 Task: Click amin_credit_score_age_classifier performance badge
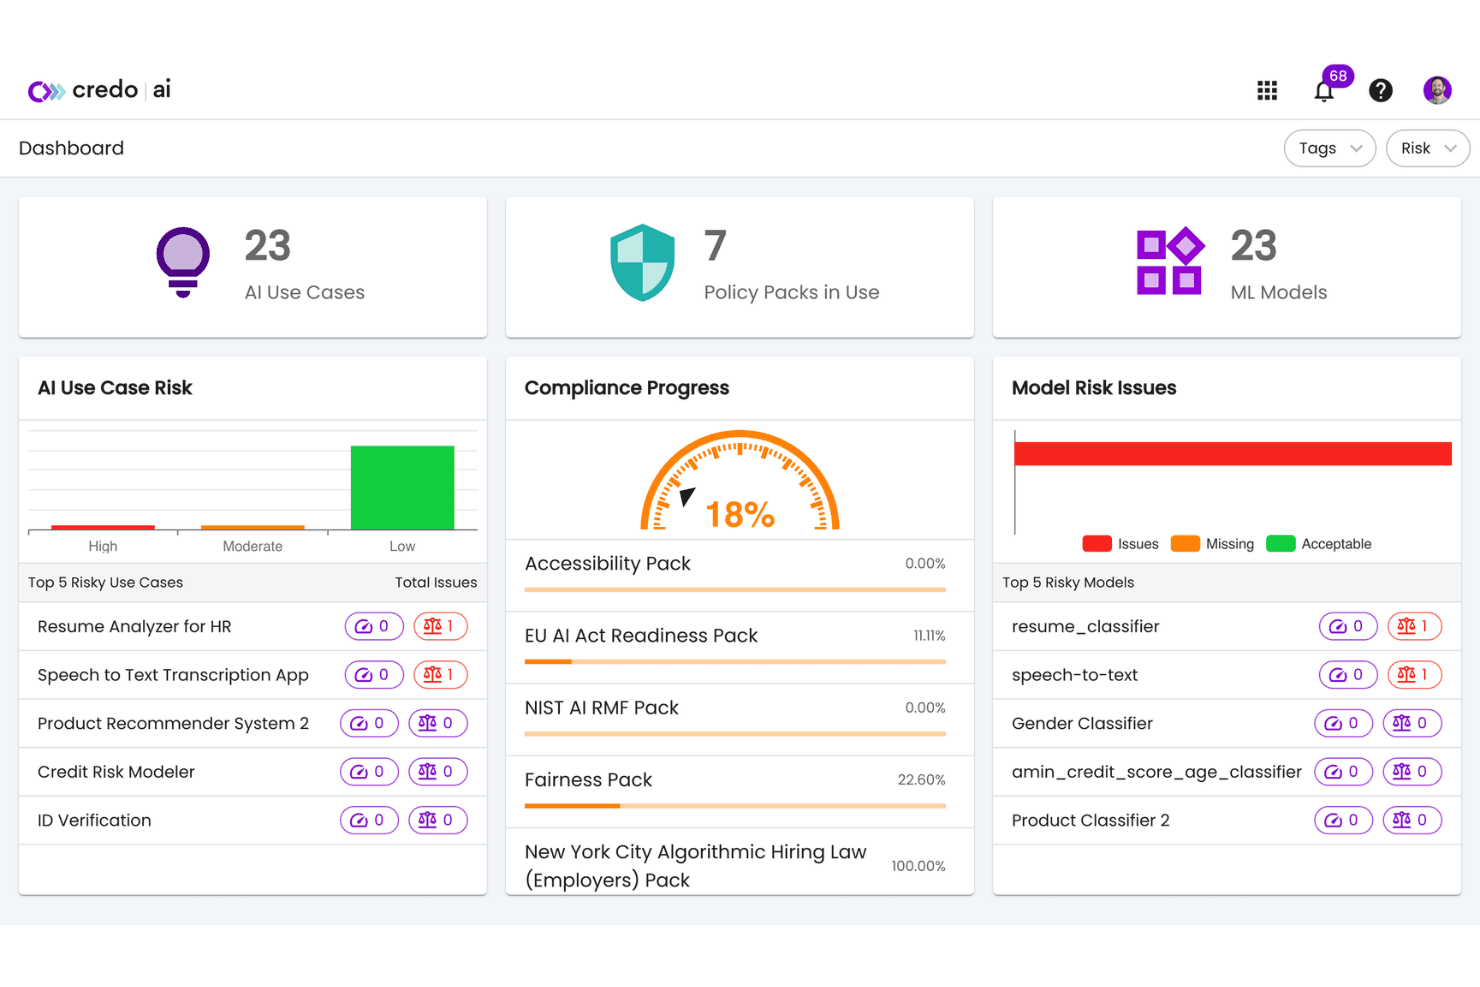1343,772
